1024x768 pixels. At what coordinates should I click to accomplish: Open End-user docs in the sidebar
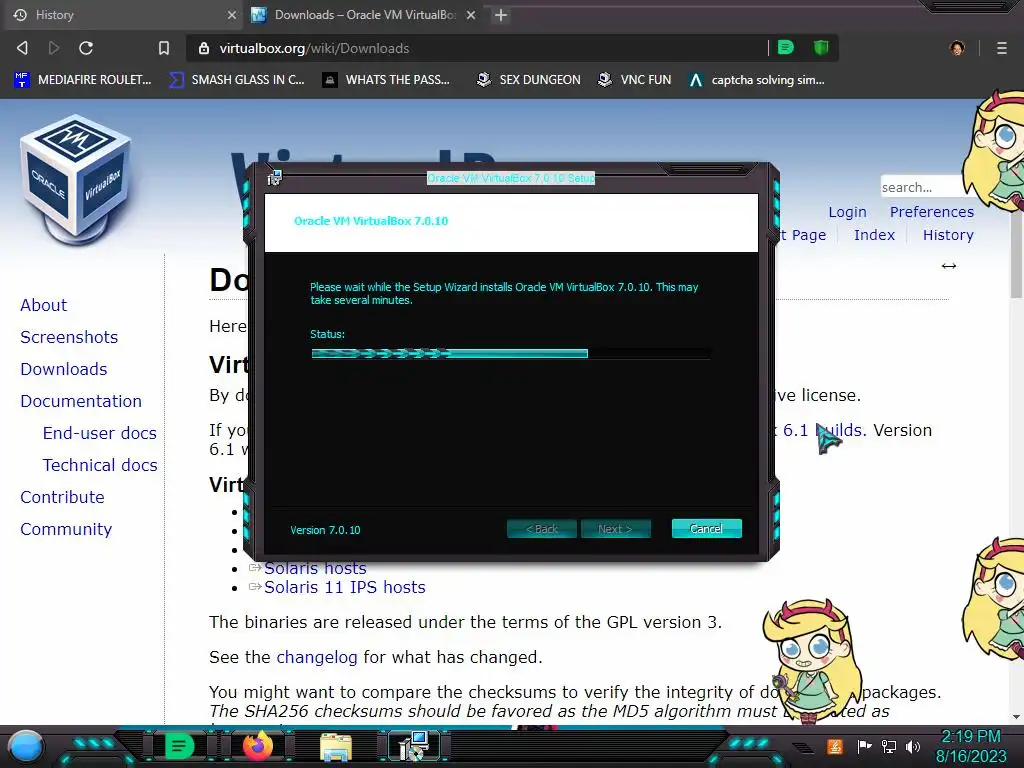(x=99, y=433)
